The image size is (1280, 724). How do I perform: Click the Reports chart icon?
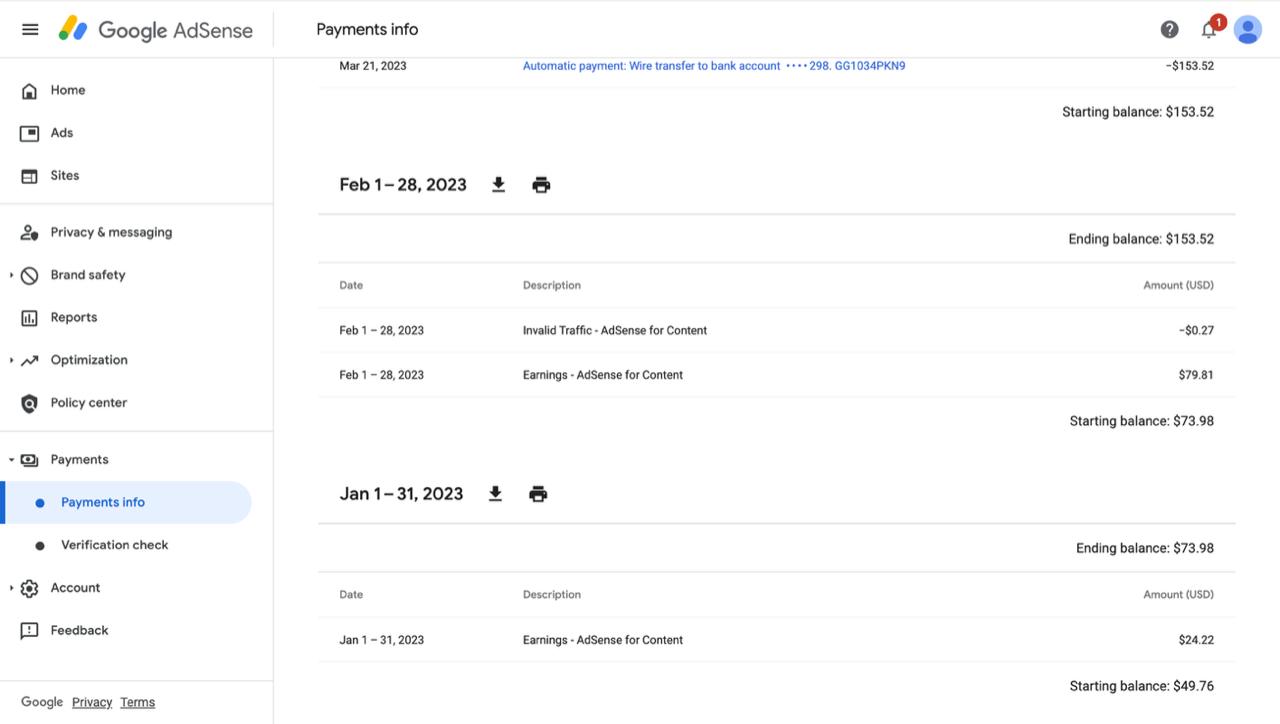[30, 318]
